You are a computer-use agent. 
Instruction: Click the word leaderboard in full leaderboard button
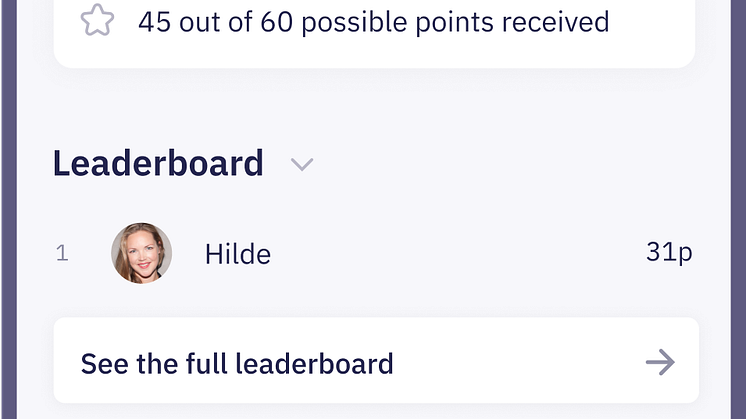pyautogui.click(x=314, y=364)
